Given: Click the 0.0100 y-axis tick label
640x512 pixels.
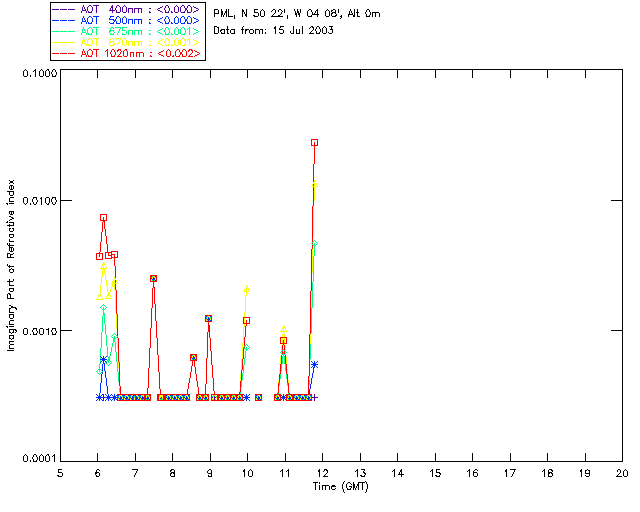Looking at the screenshot, I should tap(39, 201).
